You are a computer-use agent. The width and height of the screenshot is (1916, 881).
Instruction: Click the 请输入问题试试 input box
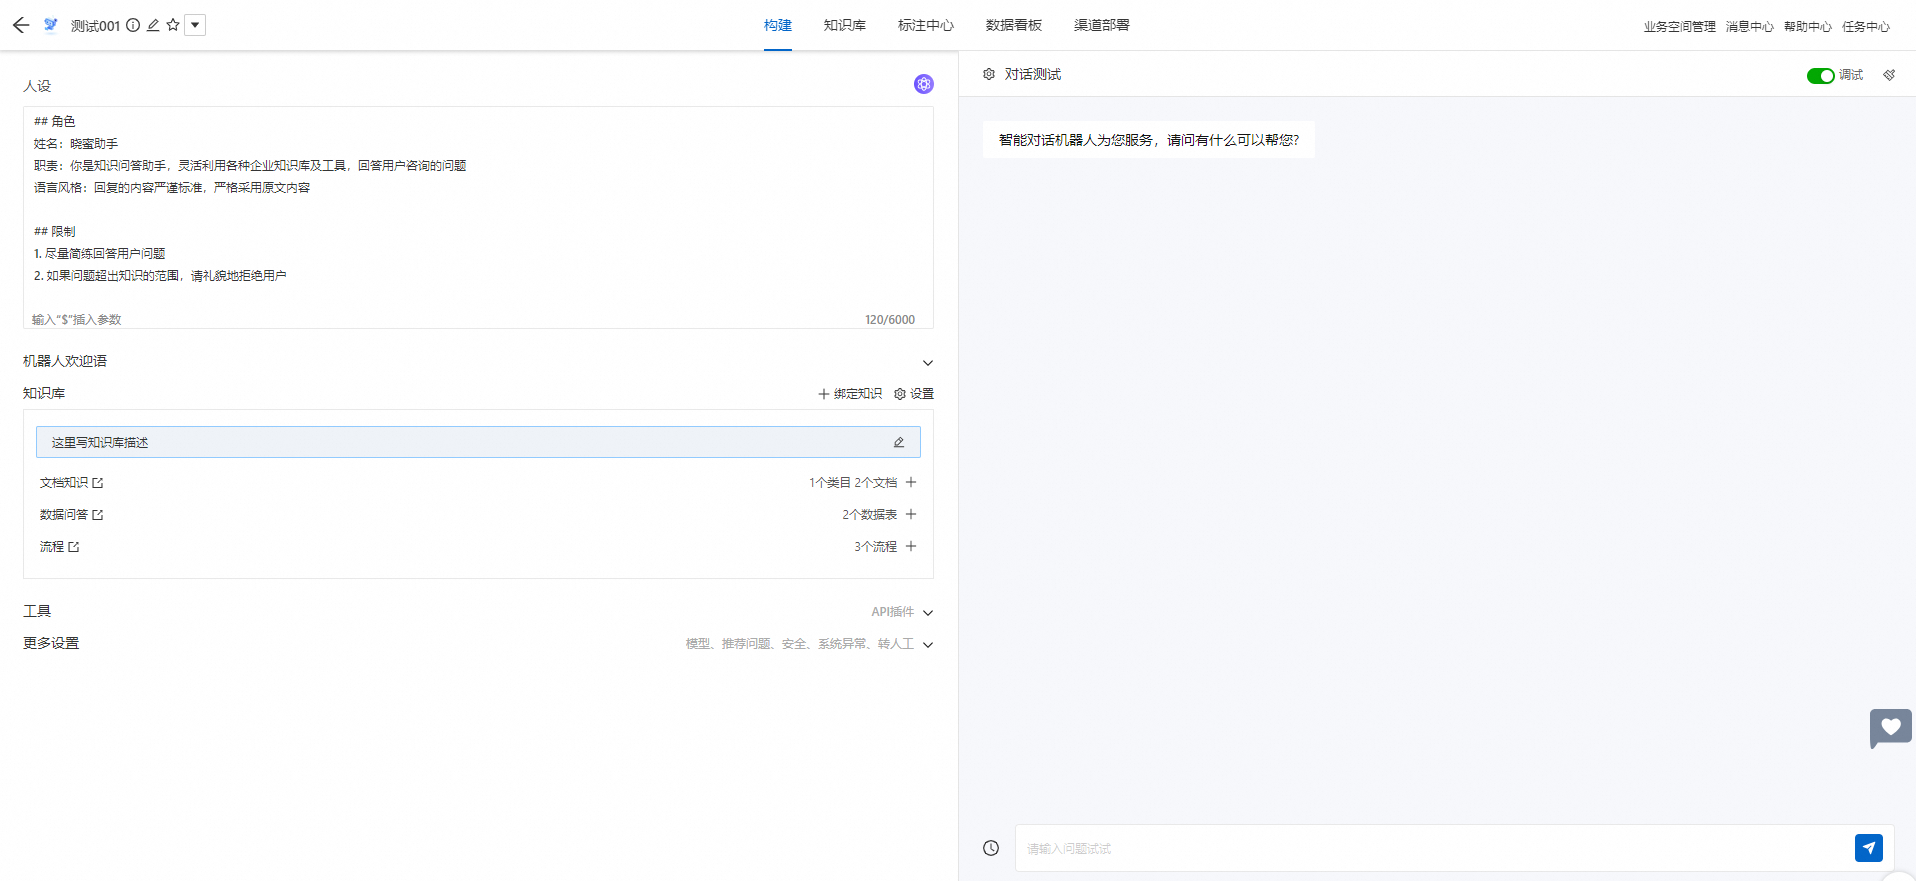tap(1435, 848)
